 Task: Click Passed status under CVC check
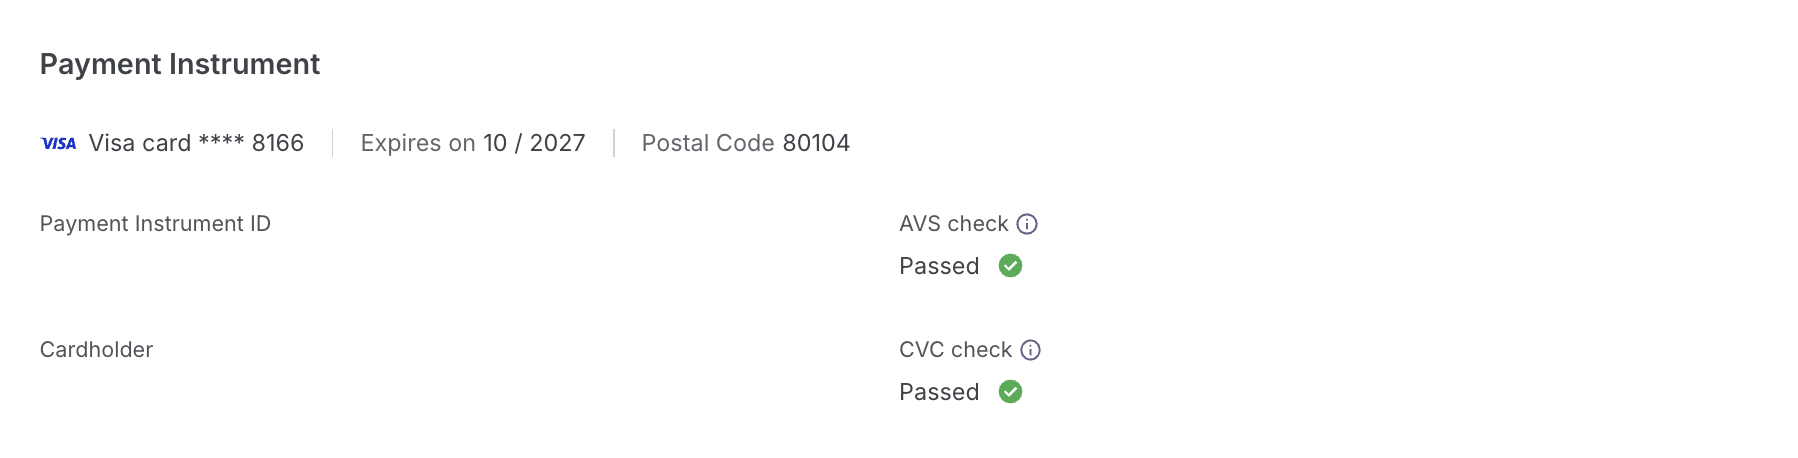point(939,392)
